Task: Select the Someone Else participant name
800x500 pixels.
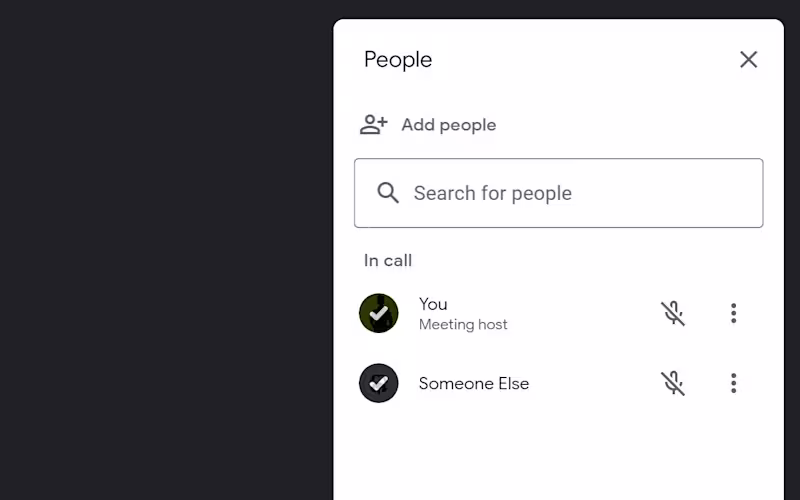Action: 474,383
